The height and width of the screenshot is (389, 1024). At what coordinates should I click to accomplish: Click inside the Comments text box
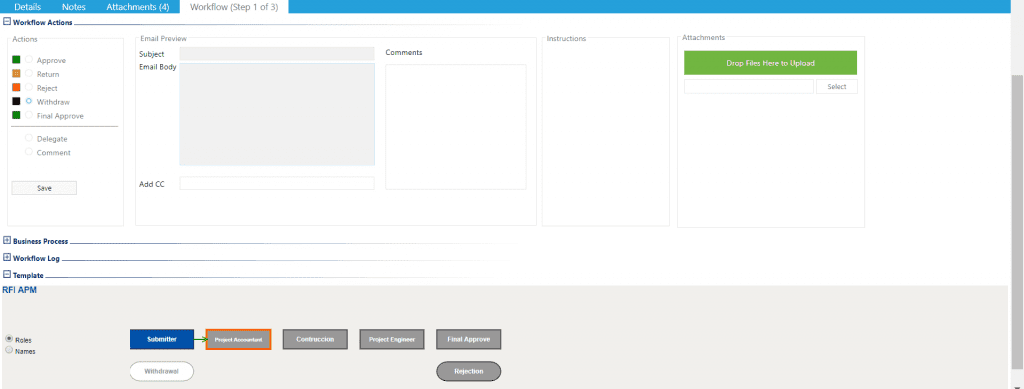click(456, 127)
